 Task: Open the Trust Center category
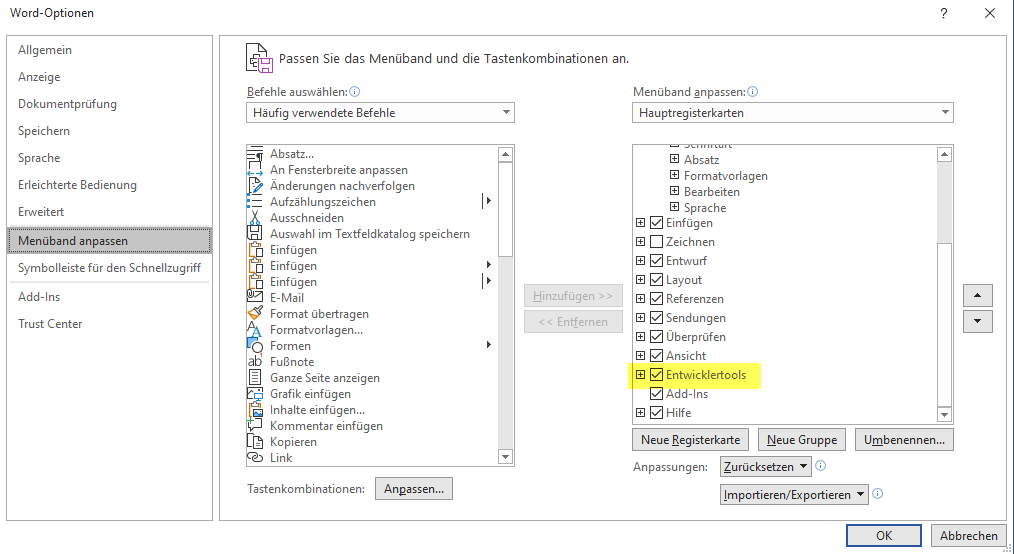[109, 324]
